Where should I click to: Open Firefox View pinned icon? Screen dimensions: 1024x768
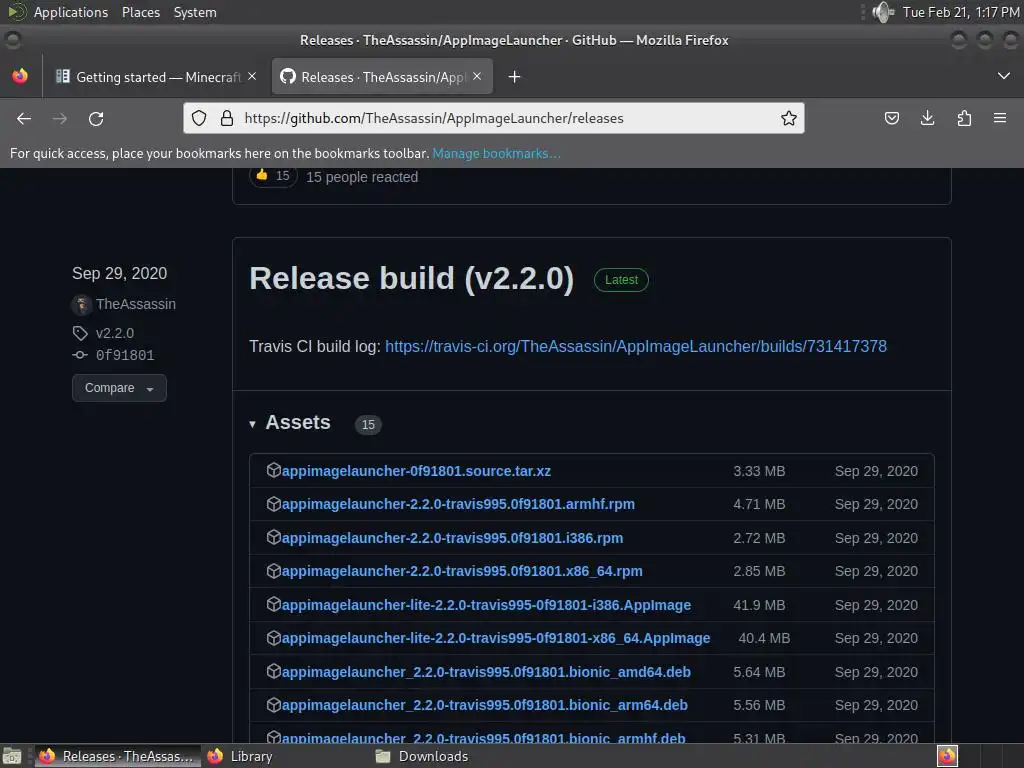pos(20,76)
